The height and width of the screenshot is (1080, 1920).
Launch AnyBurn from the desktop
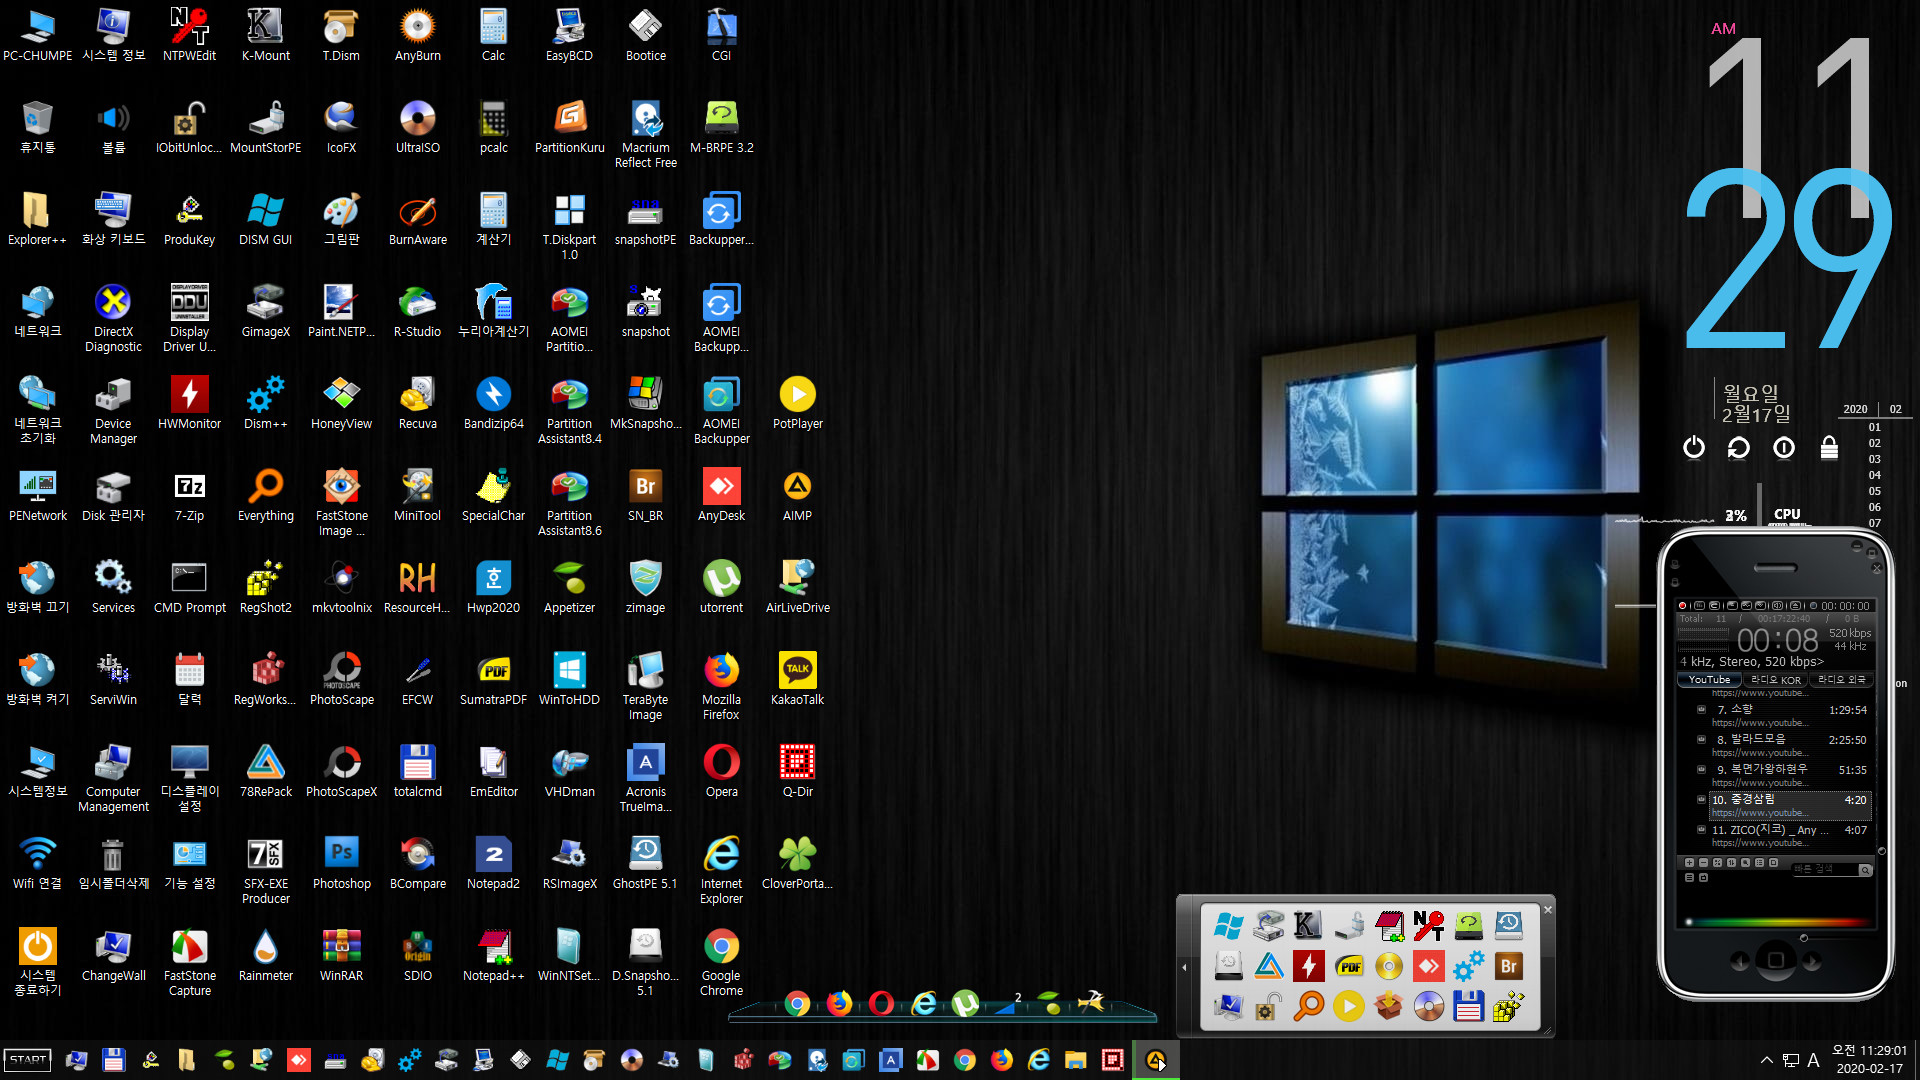(417, 35)
